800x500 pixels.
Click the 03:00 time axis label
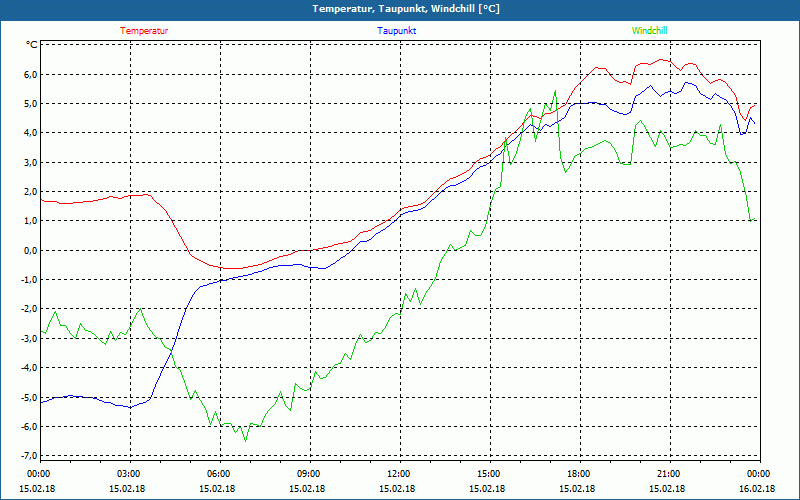pyautogui.click(x=128, y=474)
